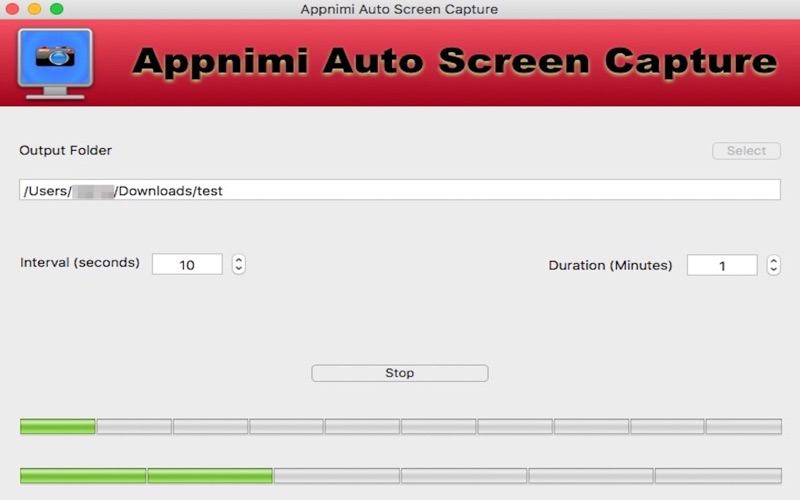Click the monitor camera app logo
800x500 pixels.
pos(56,64)
